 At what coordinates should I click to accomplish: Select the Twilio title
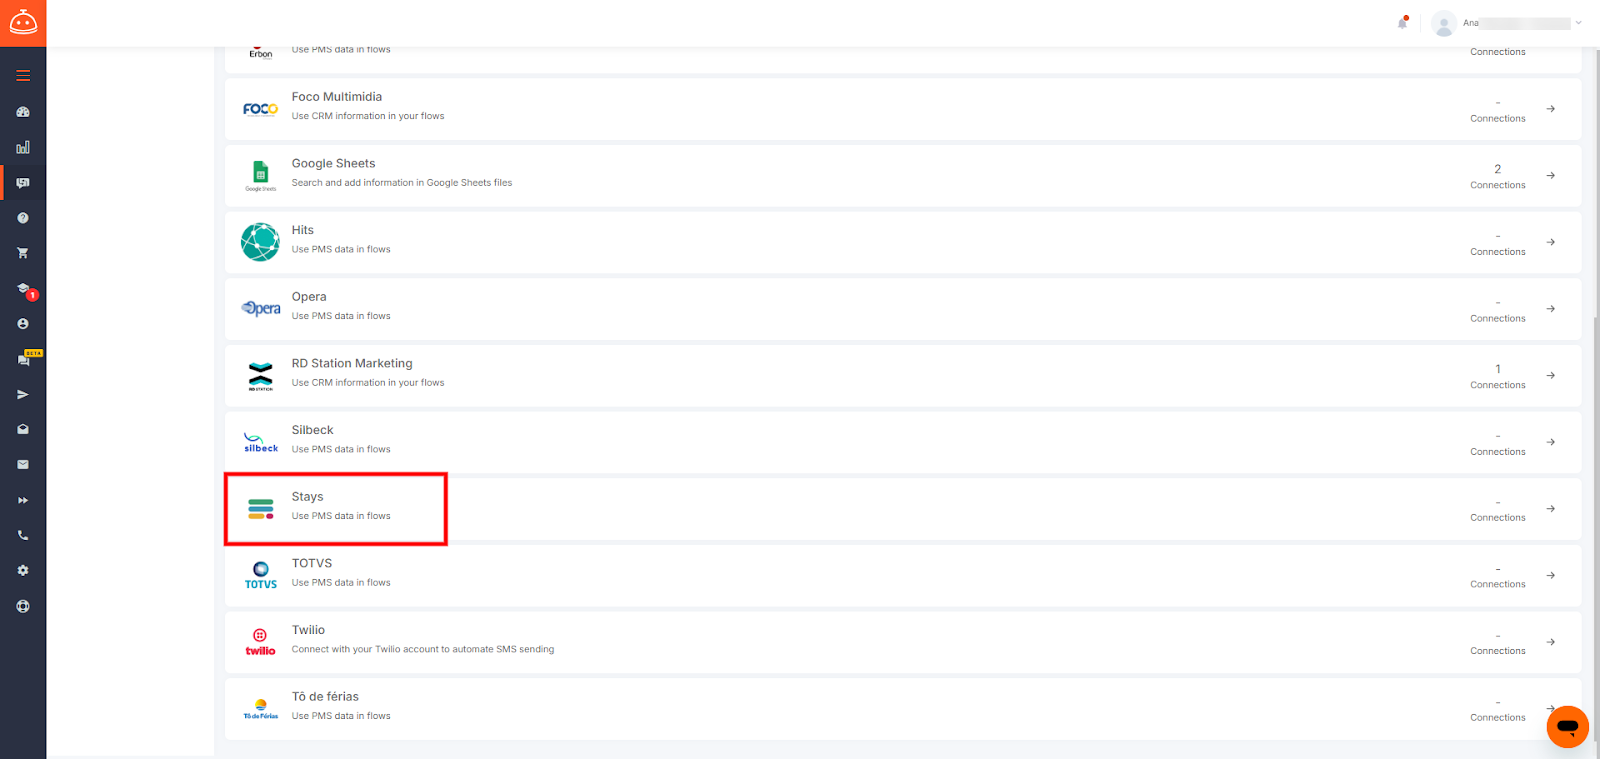309,630
